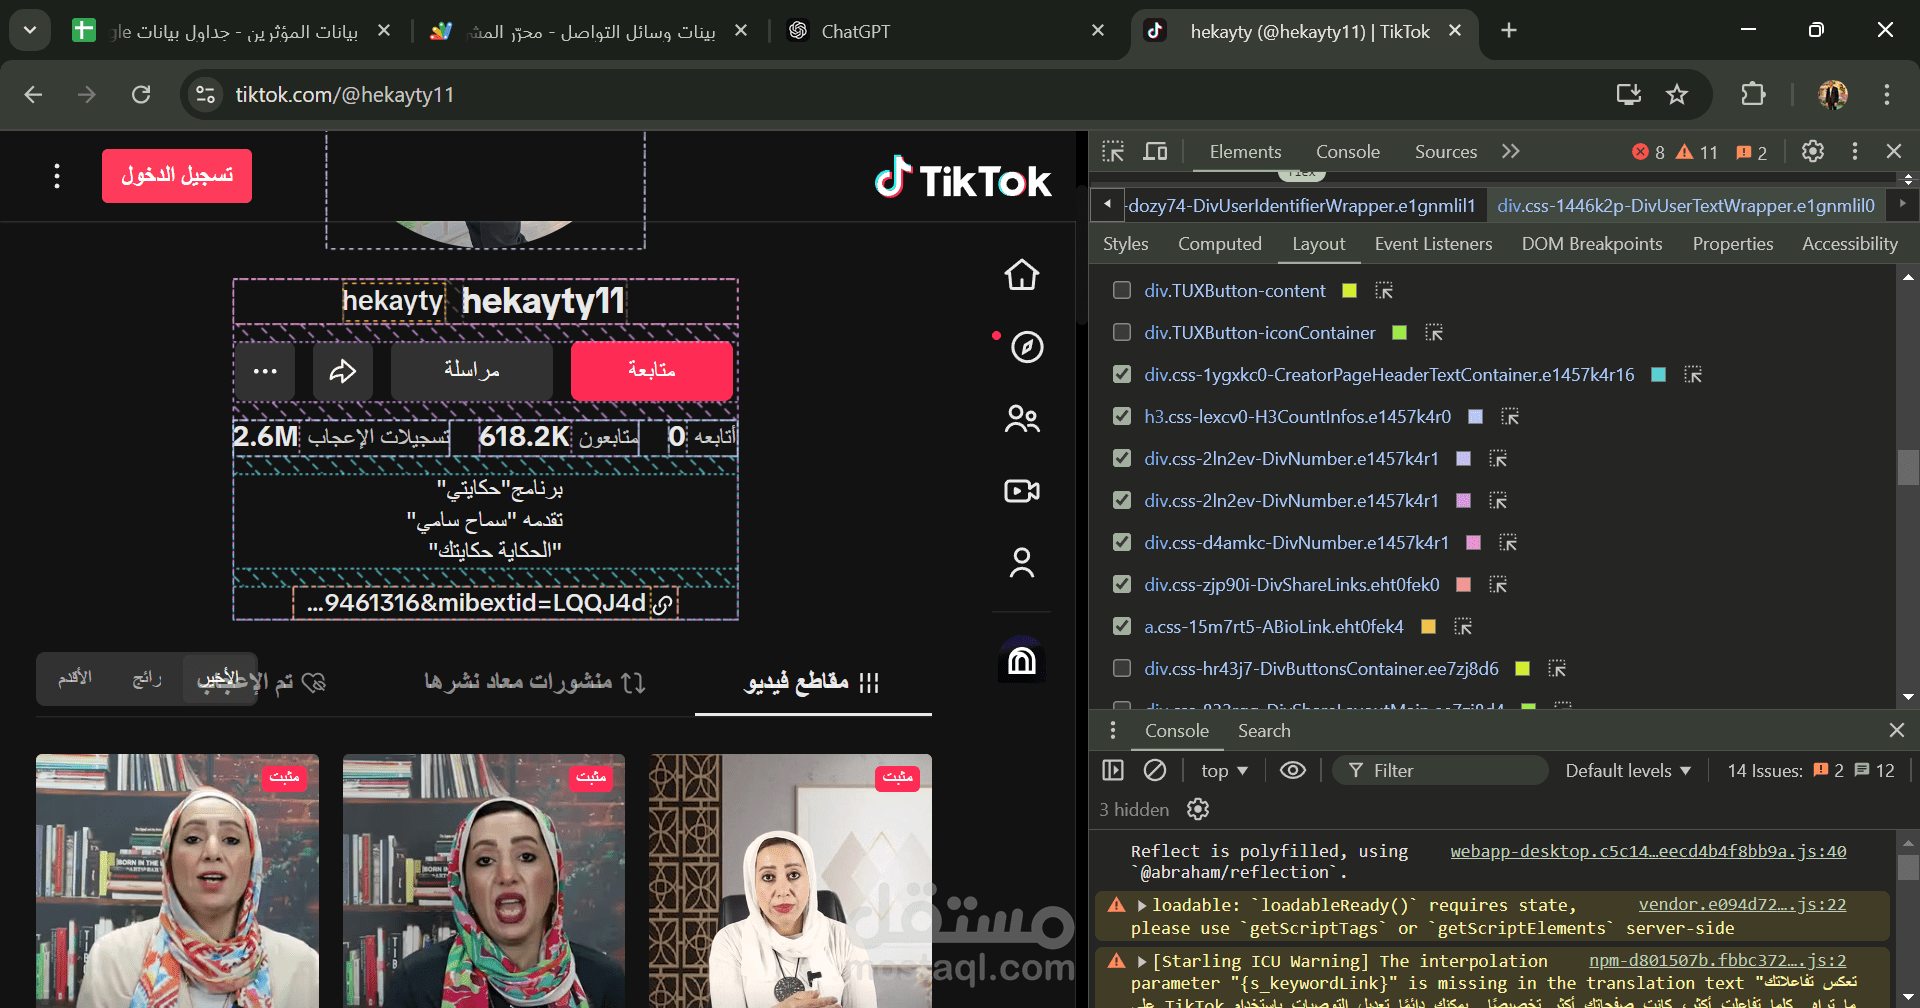Click the TikTok home sidebar icon
This screenshot has width=1920, height=1008.
(1021, 274)
